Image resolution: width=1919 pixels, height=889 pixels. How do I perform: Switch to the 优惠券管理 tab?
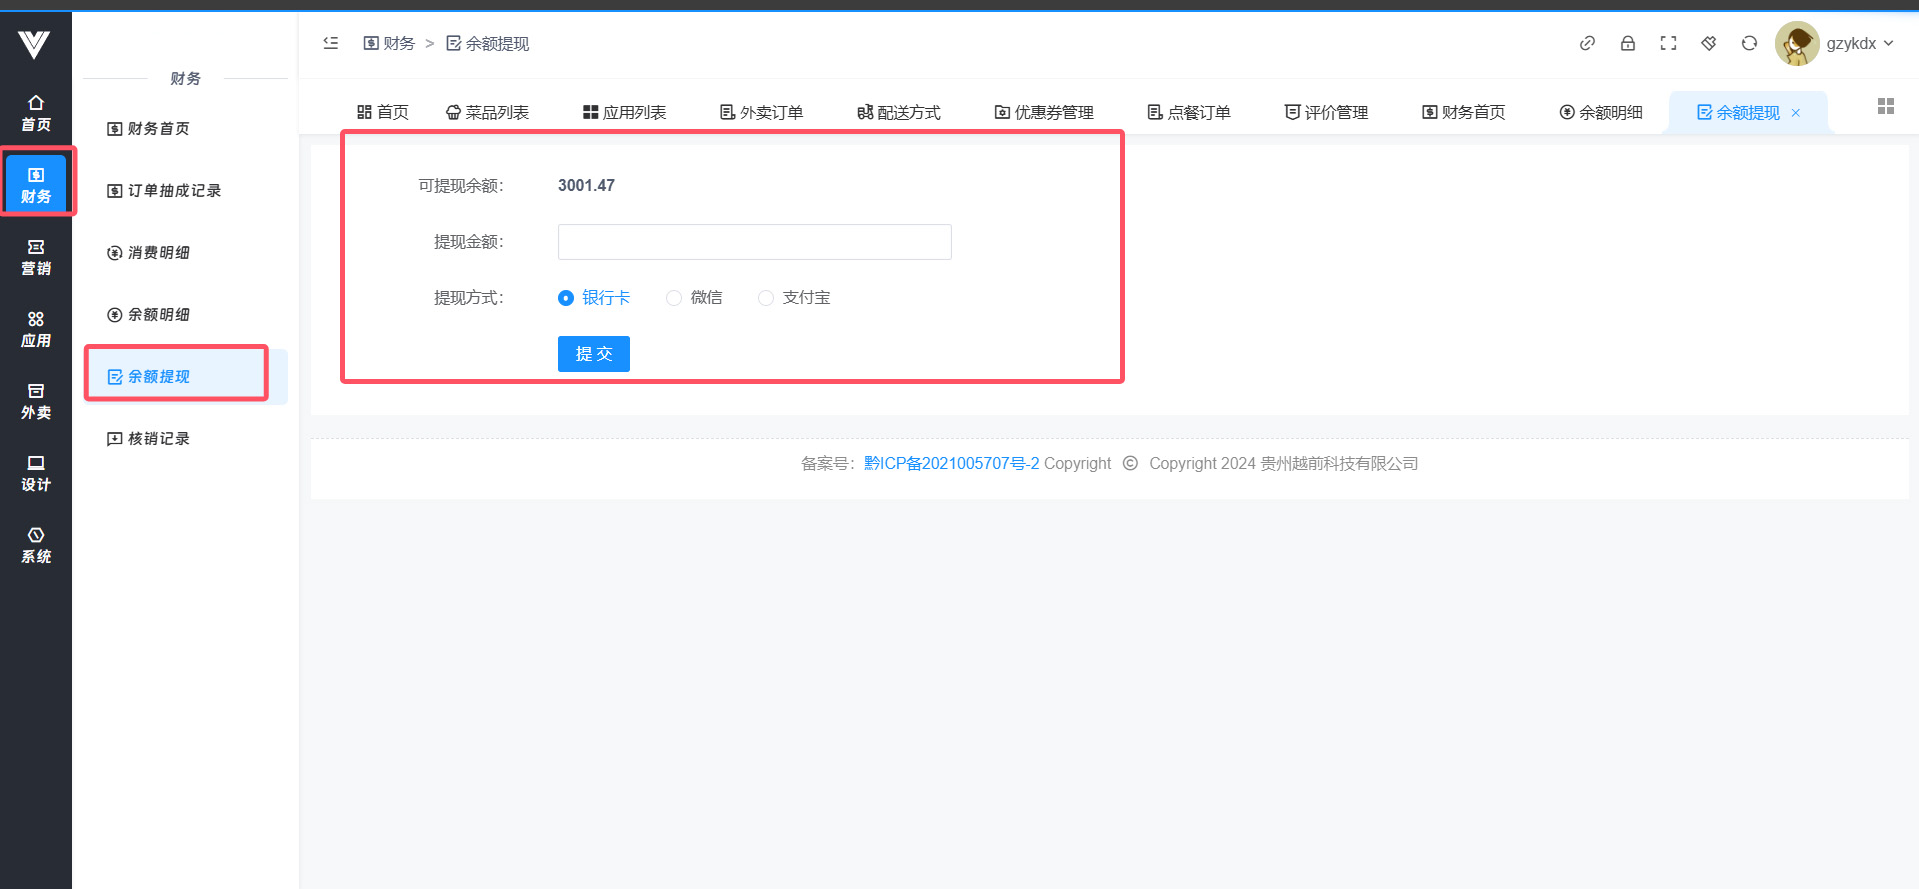point(1044,112)
